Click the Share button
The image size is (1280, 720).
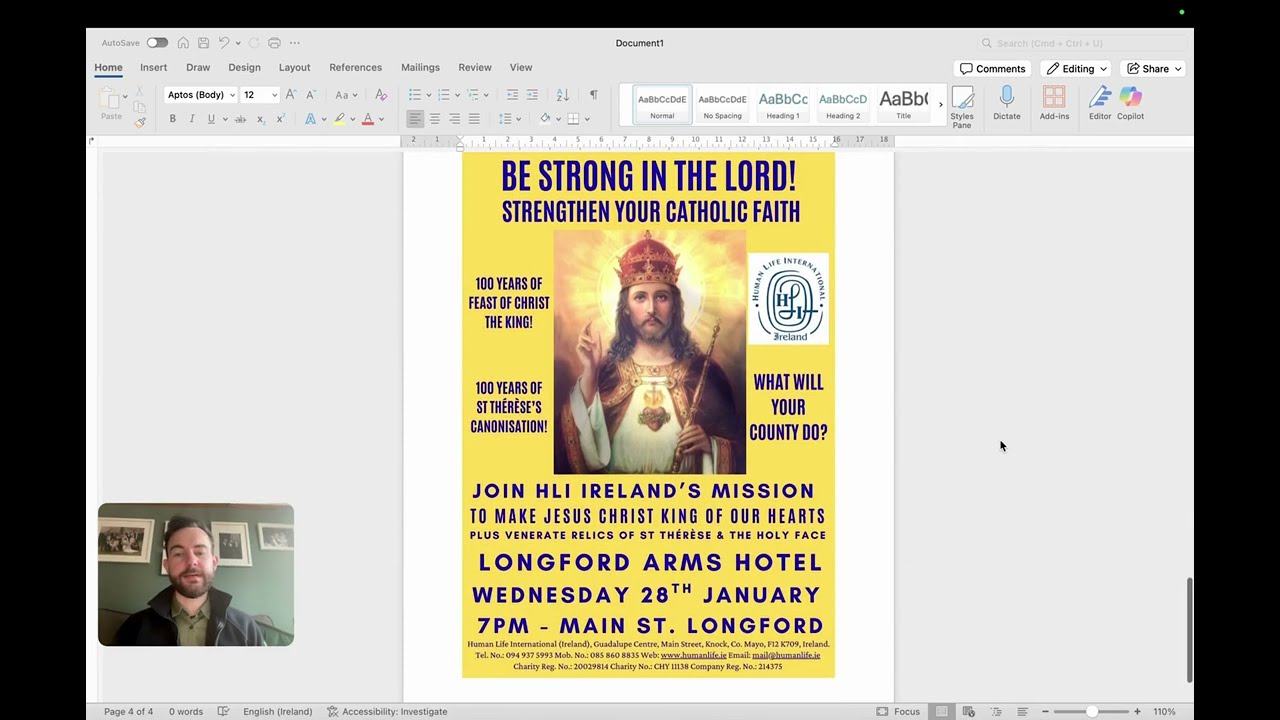click(x=1154, y=69)
